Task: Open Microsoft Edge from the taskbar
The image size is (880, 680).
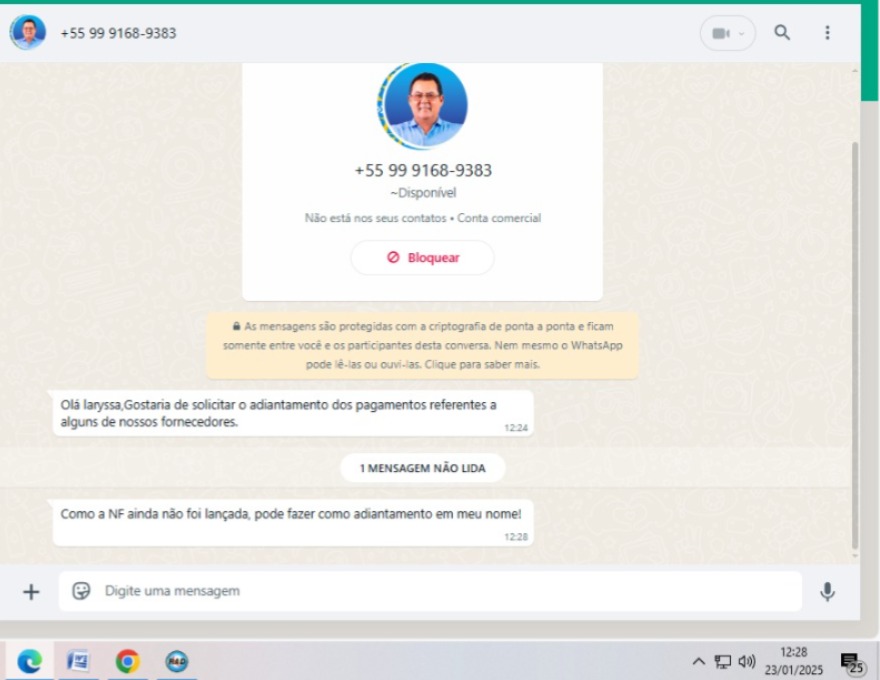Action: (29, 661)
